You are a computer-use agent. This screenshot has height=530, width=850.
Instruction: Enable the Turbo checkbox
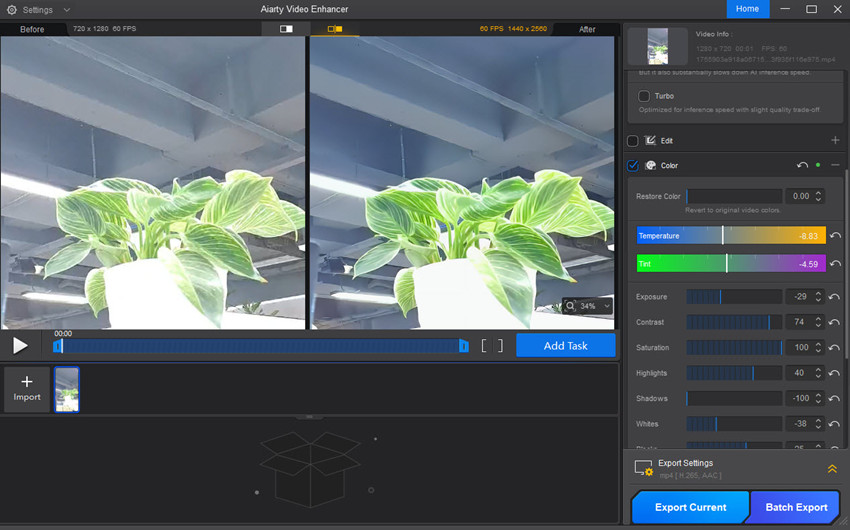pos(643,96)
